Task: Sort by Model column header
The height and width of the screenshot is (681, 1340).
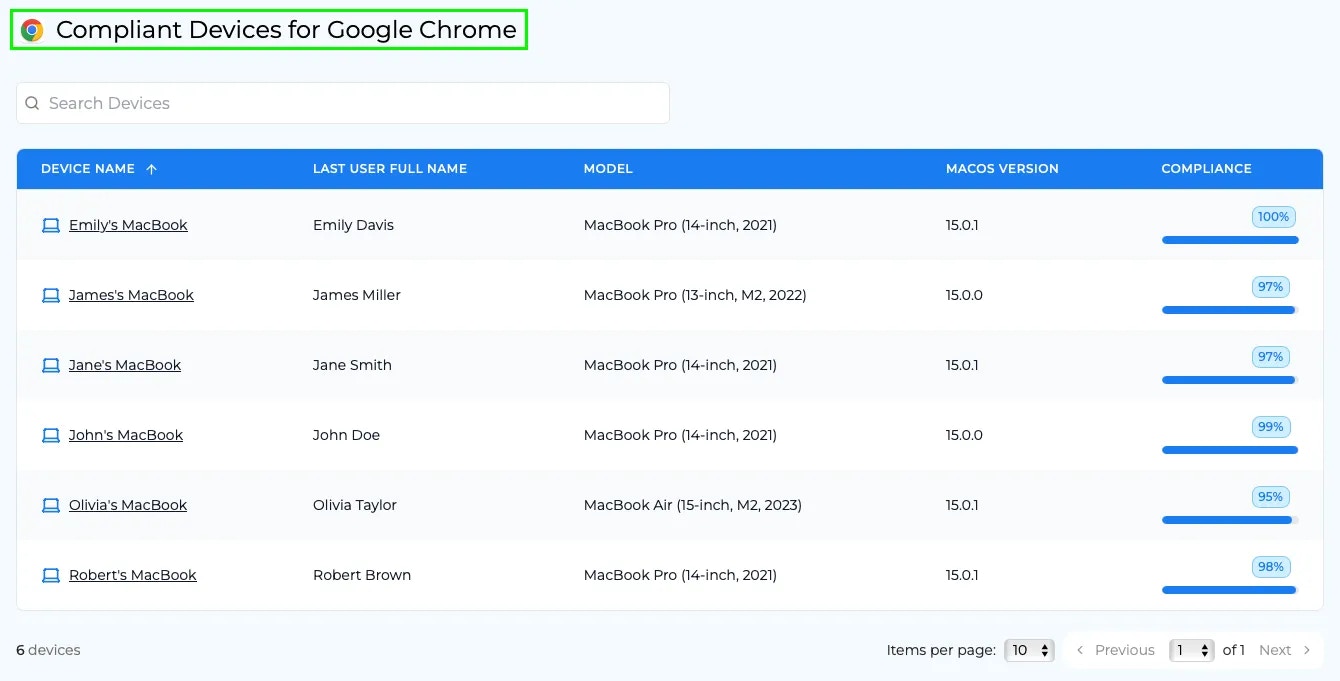Action: point(608,169)
